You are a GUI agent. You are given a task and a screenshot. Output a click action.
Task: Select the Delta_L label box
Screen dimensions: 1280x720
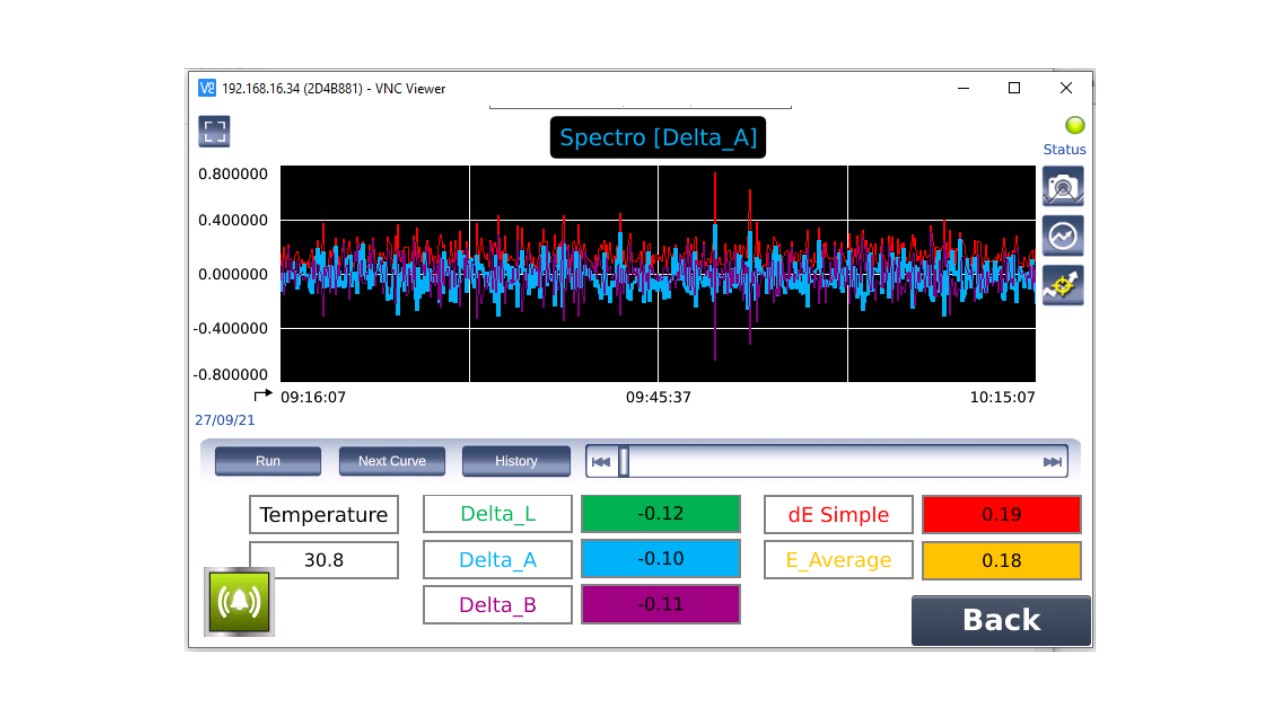(498, 514)
